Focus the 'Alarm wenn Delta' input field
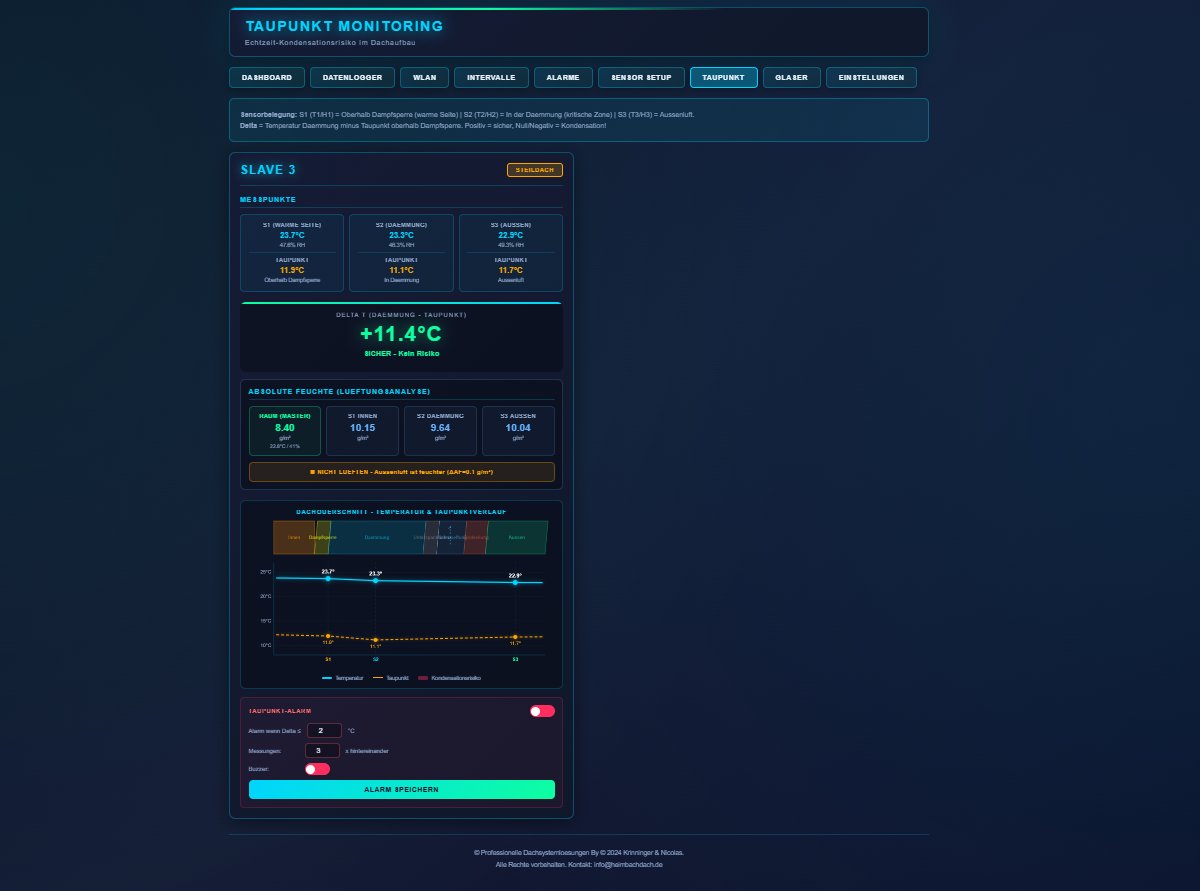Screen dimensions: 1200x891 324,731
